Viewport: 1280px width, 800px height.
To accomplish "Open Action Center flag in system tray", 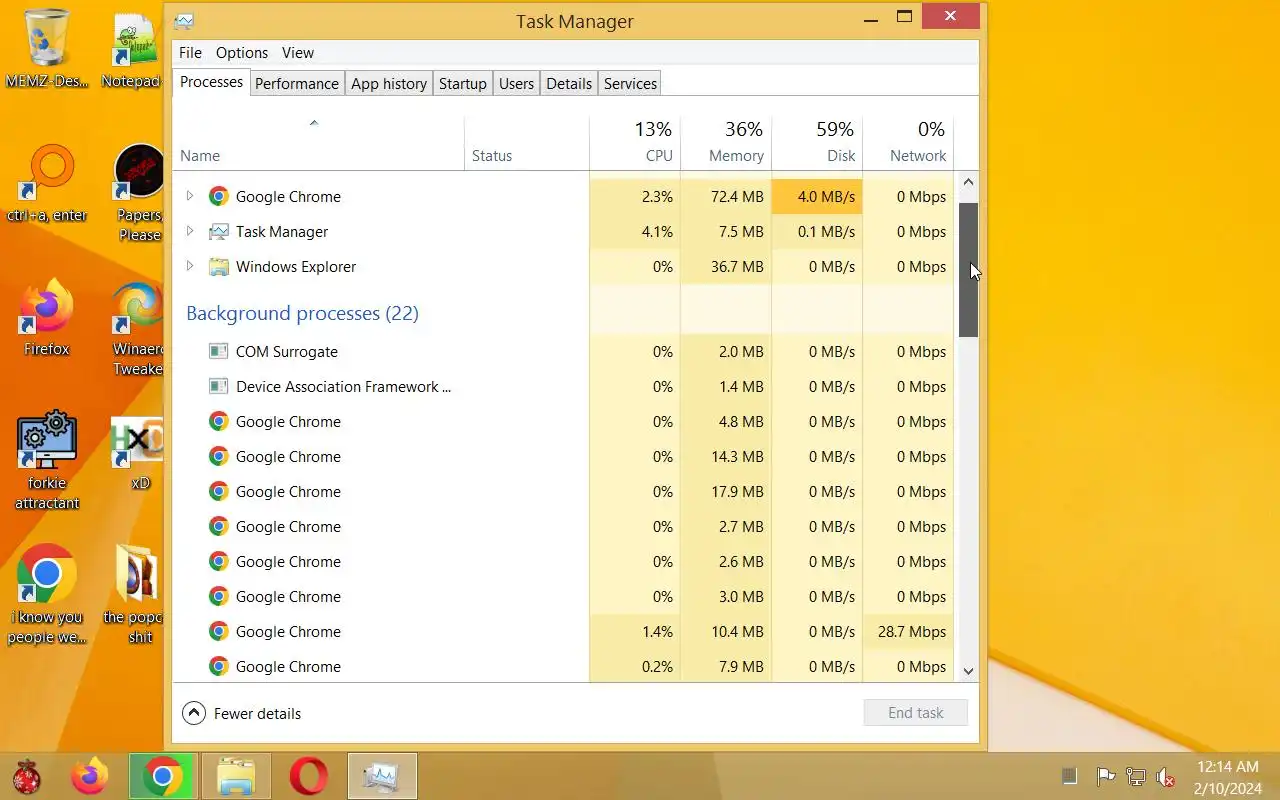I will coord(1106,777).
